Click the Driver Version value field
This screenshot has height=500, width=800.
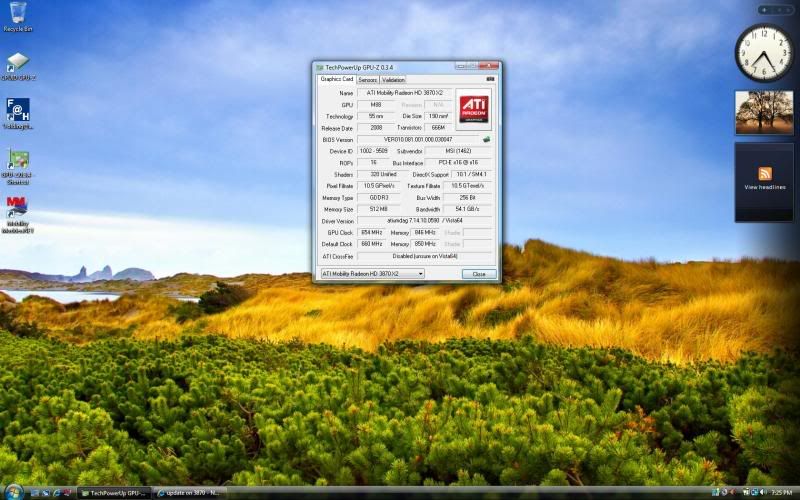tap(425, 221)
